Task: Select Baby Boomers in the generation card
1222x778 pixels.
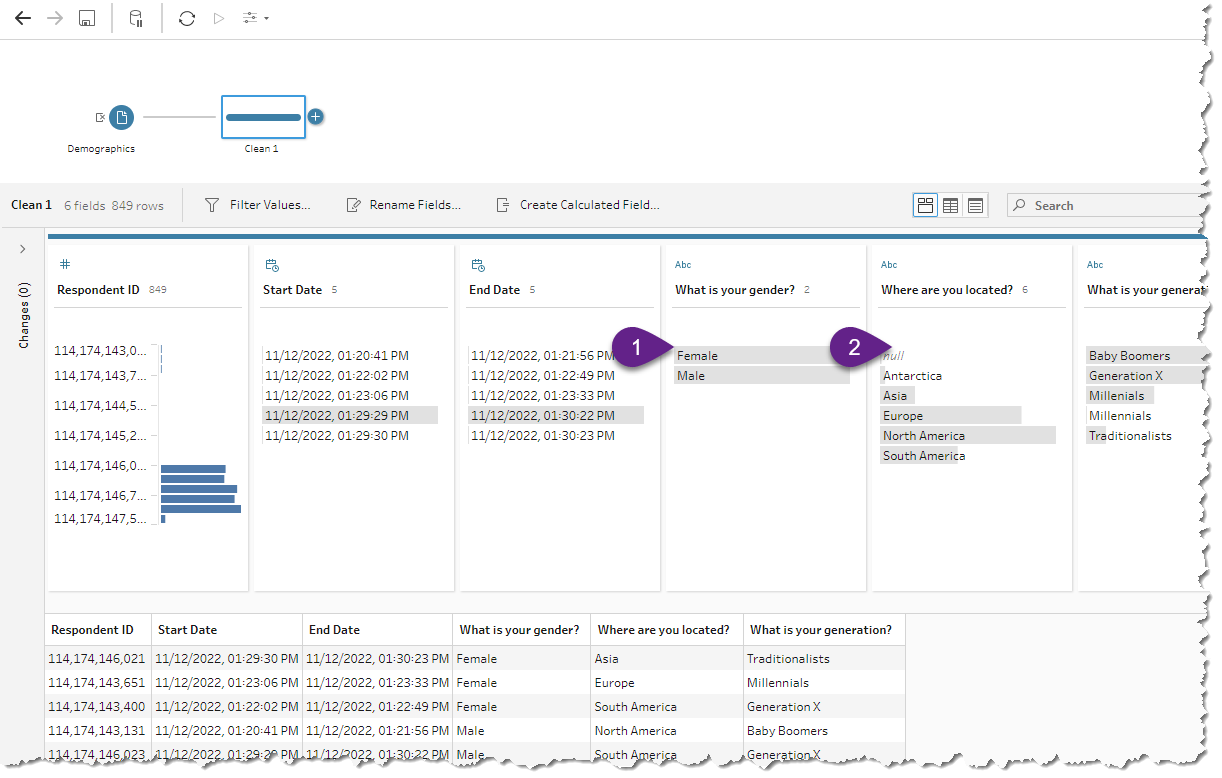Action: (1129, 356)
